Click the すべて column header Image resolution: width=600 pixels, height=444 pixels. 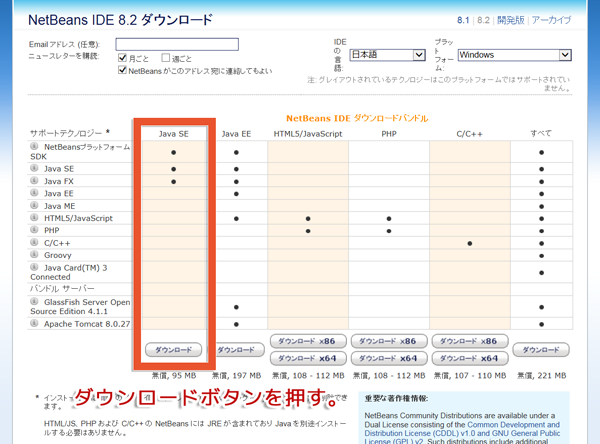[541, 134]
